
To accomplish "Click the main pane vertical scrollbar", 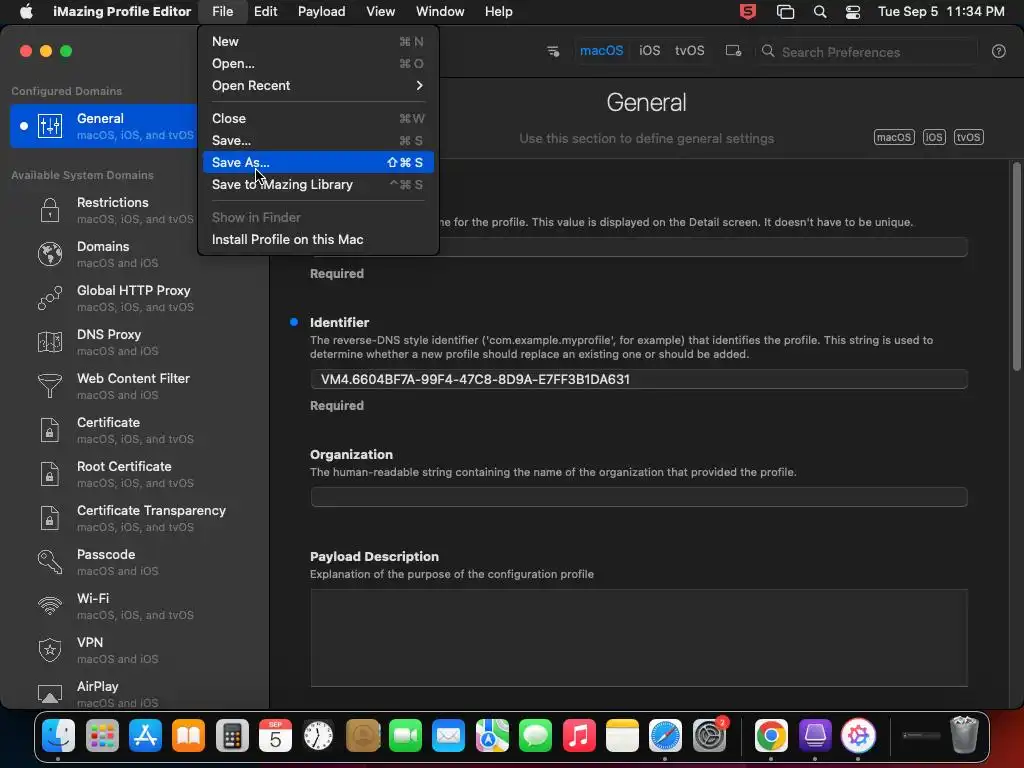I will click(1016, 266).
